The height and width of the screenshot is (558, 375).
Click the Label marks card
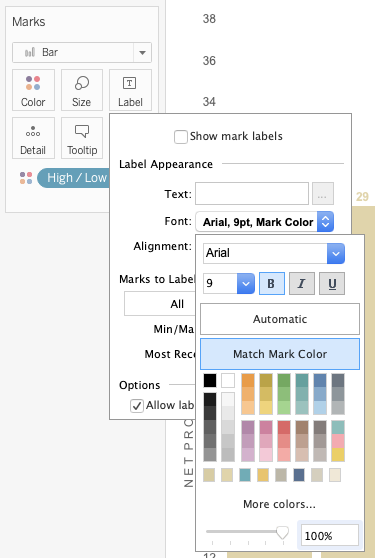(x=130, y=90)
